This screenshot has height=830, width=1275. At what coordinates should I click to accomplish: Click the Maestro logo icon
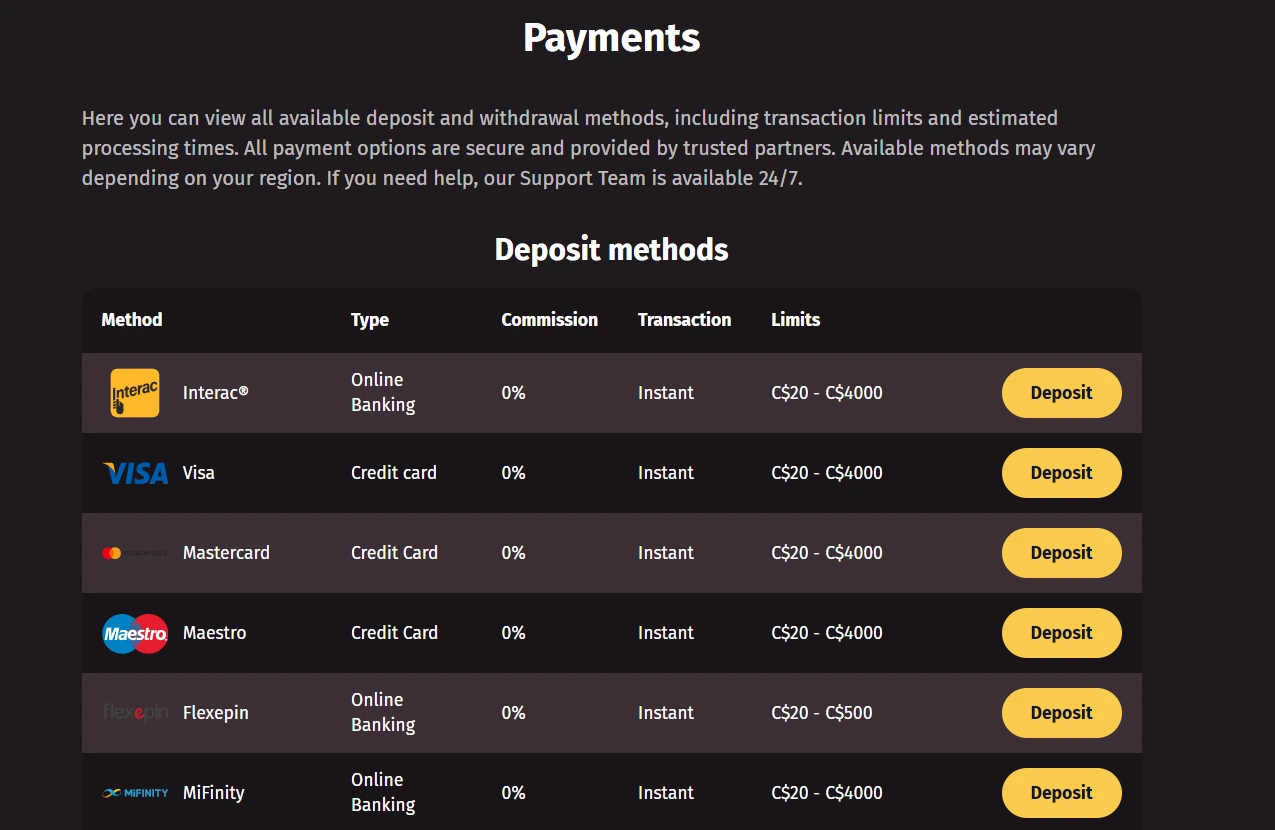click(135, 633)
